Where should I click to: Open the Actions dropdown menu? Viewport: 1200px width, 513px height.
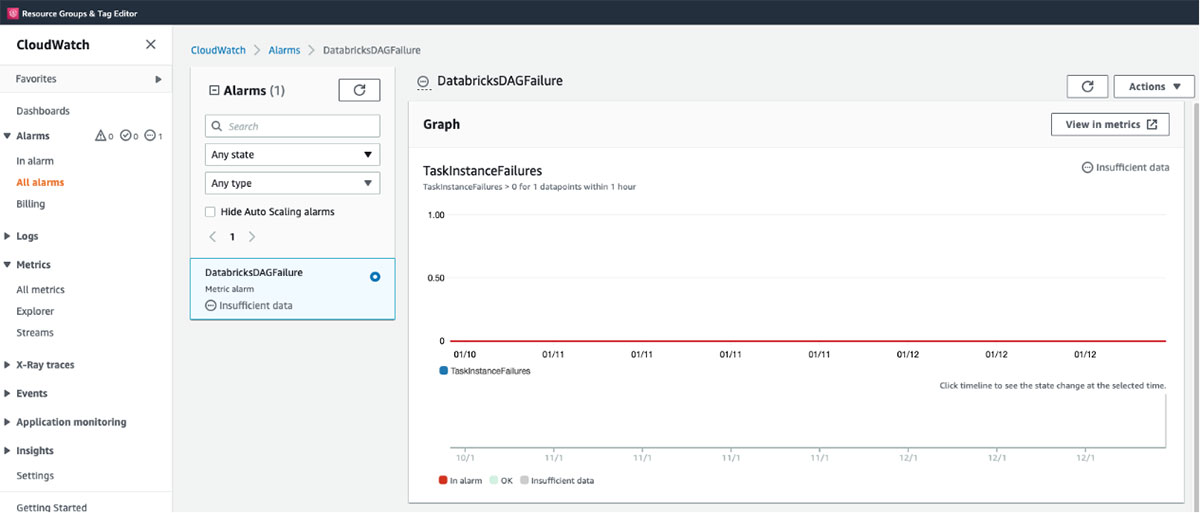click(1154, 87)
